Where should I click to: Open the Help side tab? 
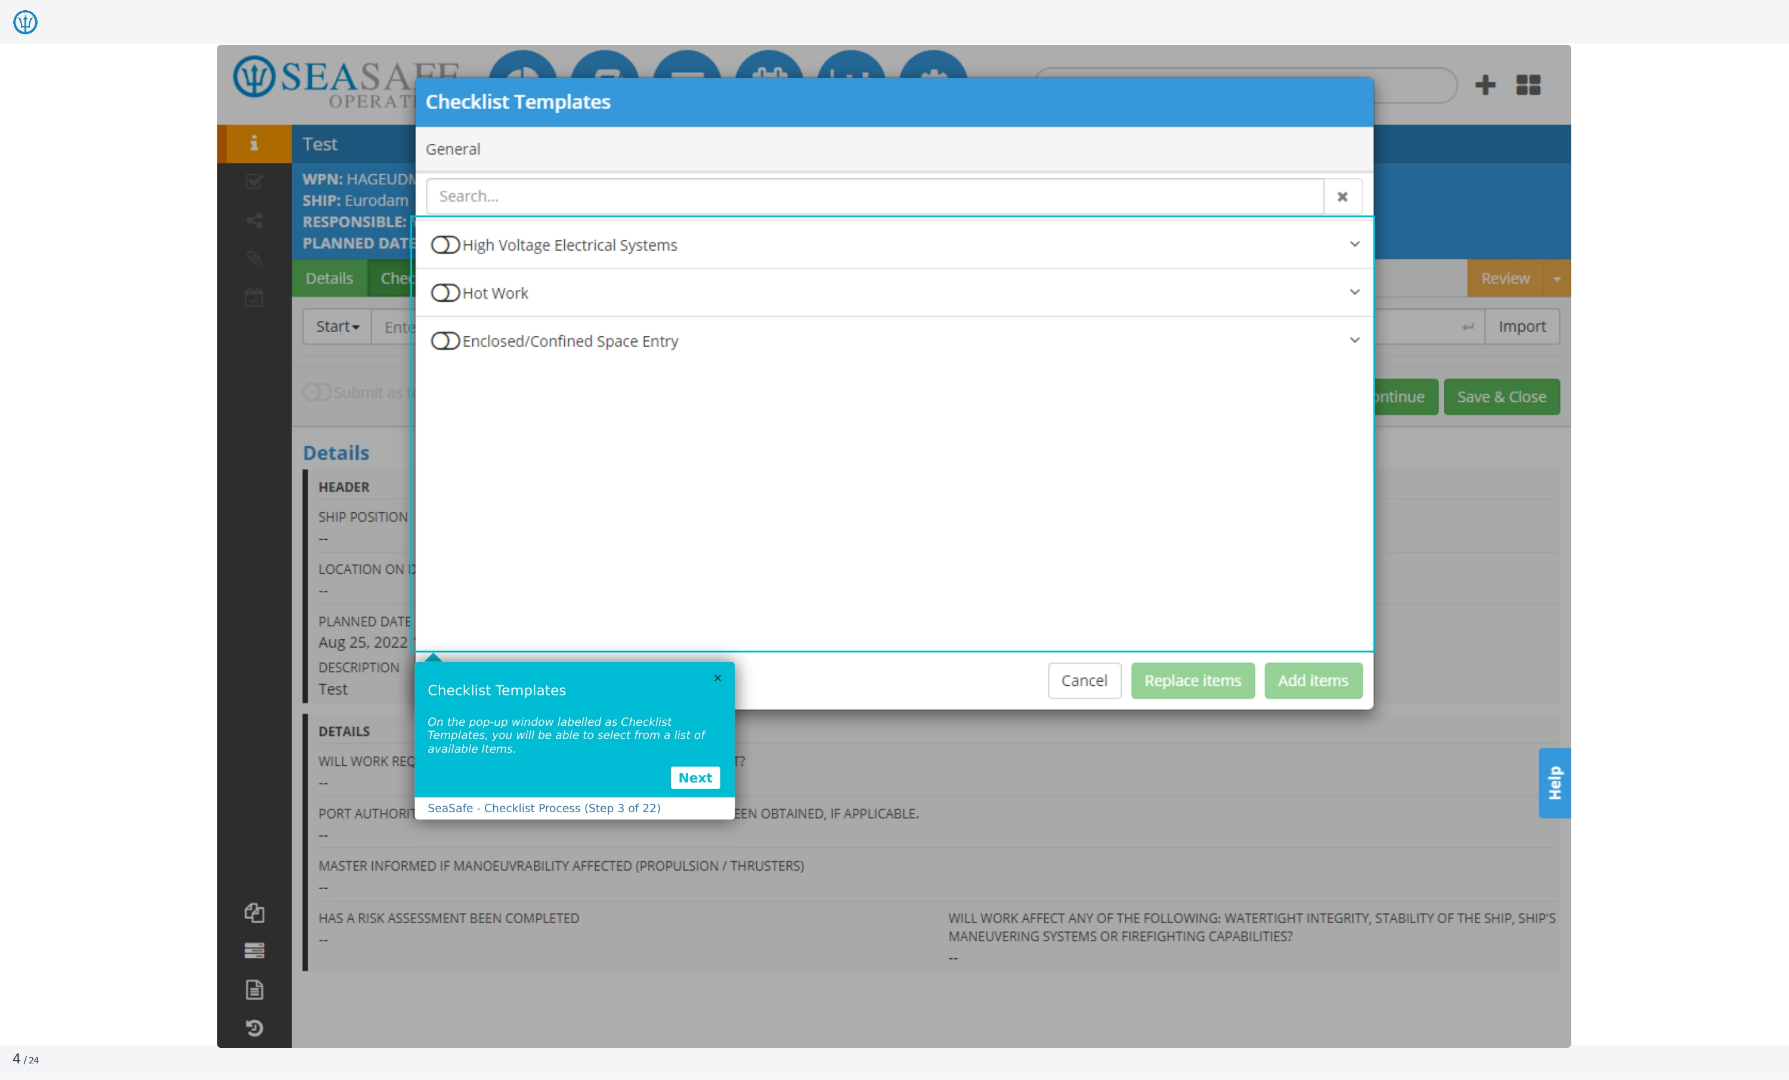click(1554, 783)
